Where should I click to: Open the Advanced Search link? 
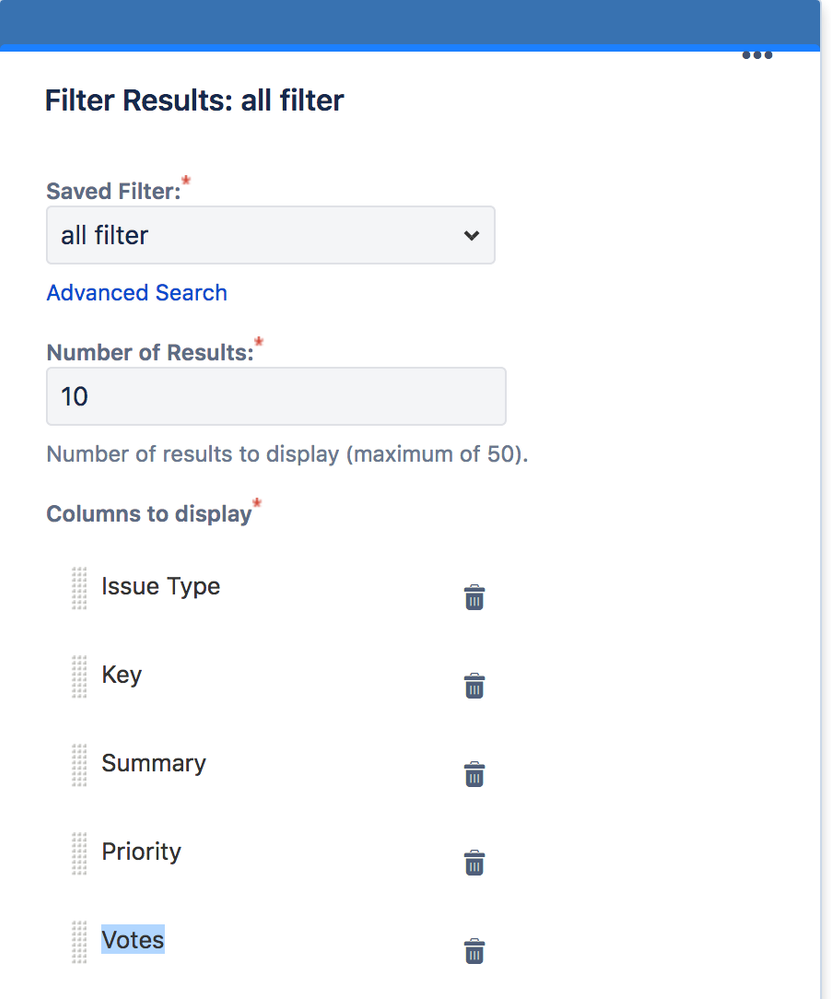tap(137, 293)
